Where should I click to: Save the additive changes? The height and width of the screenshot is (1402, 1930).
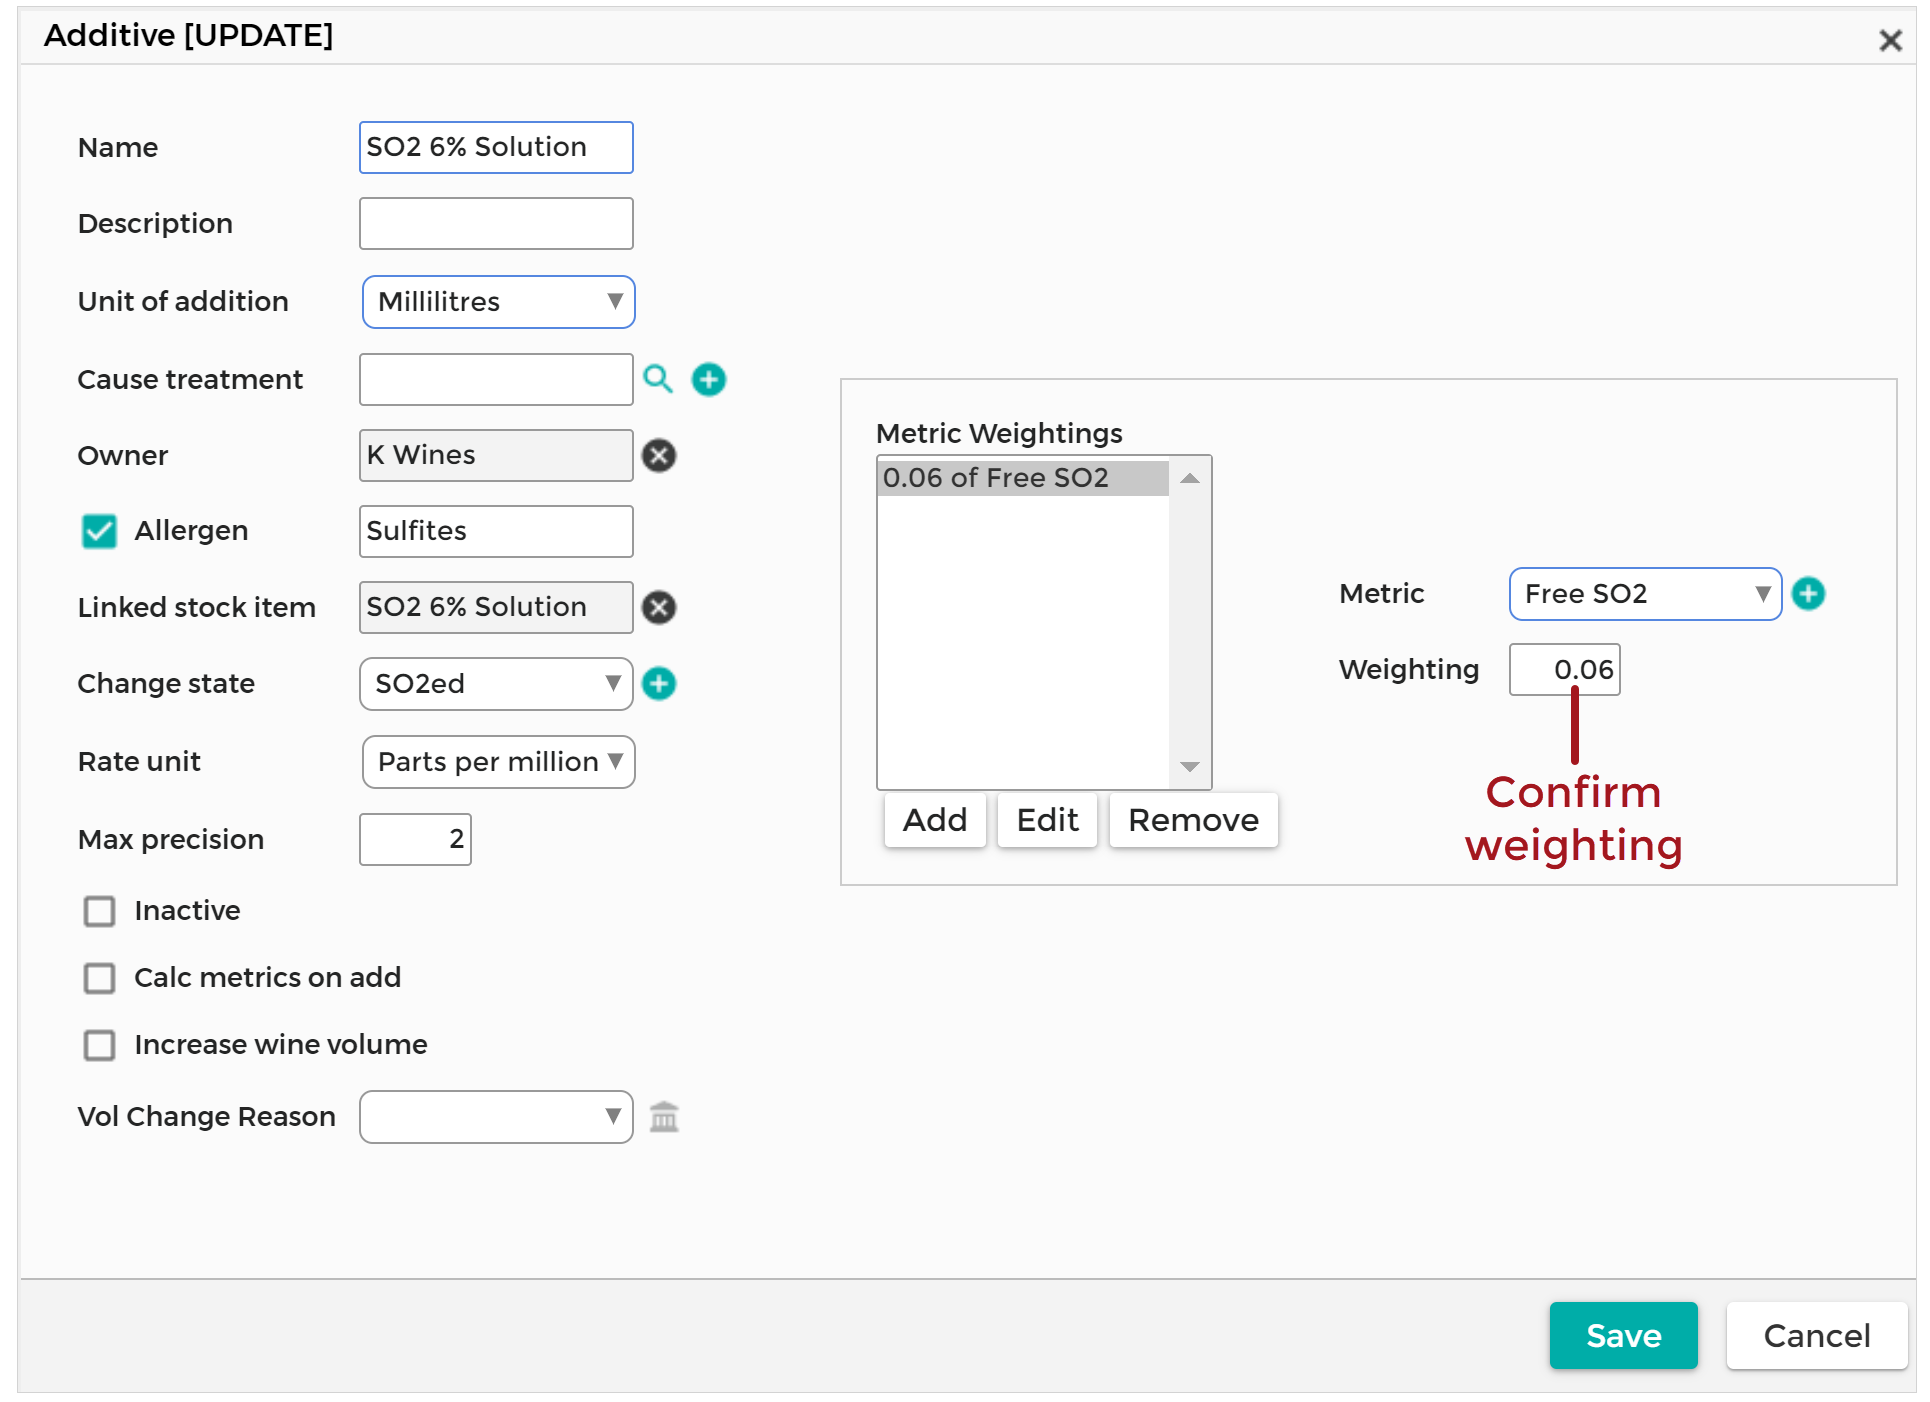[x=1623, y=1336]
